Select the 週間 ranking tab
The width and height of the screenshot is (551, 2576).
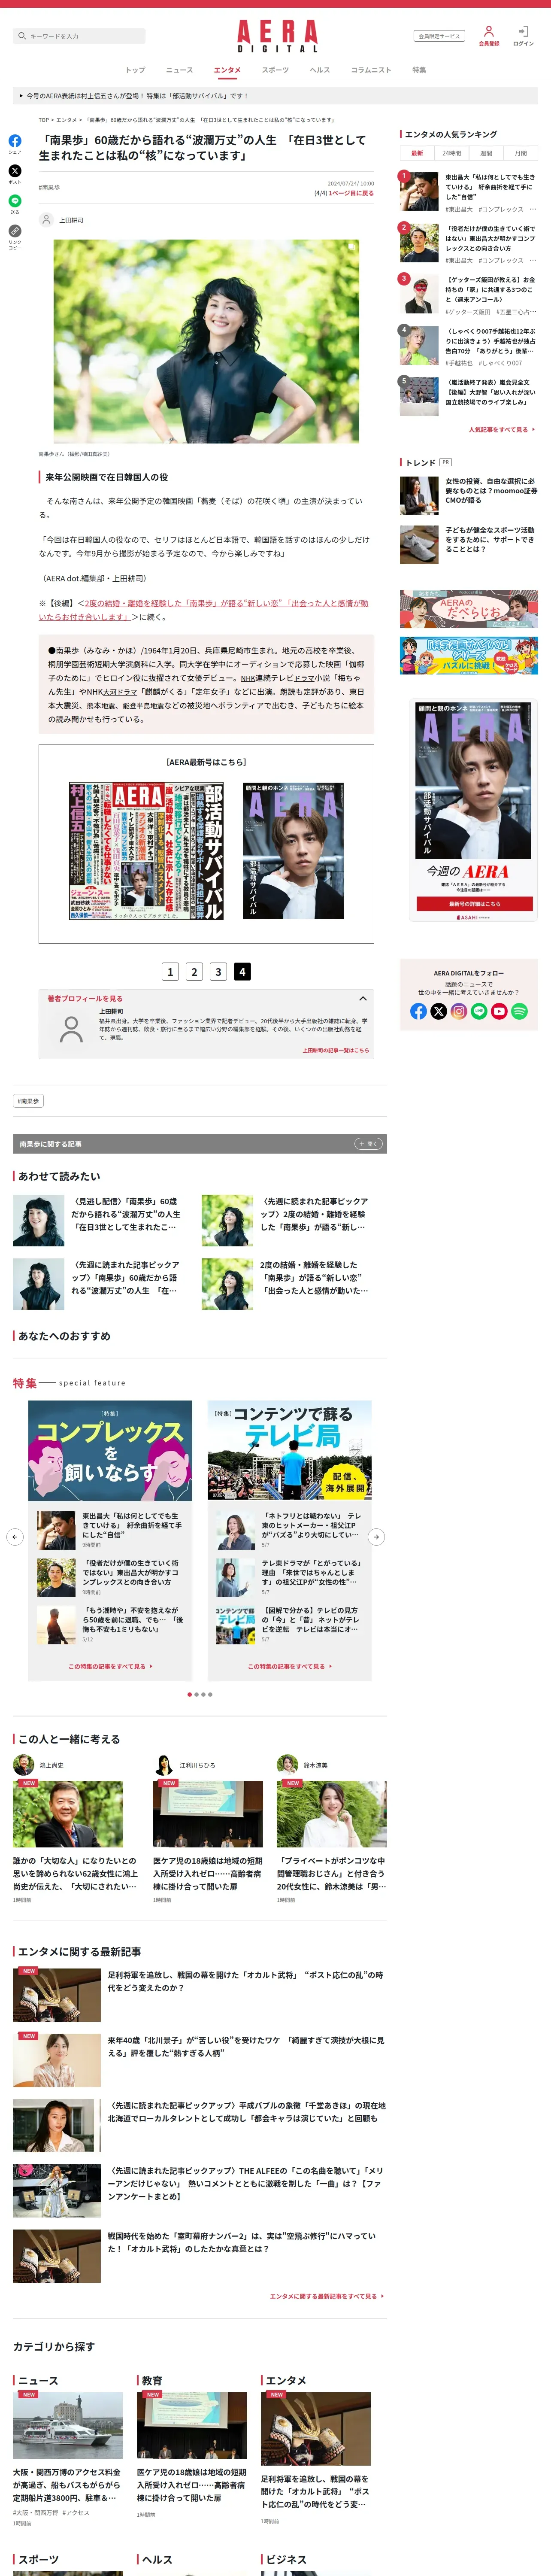[486, 153]
